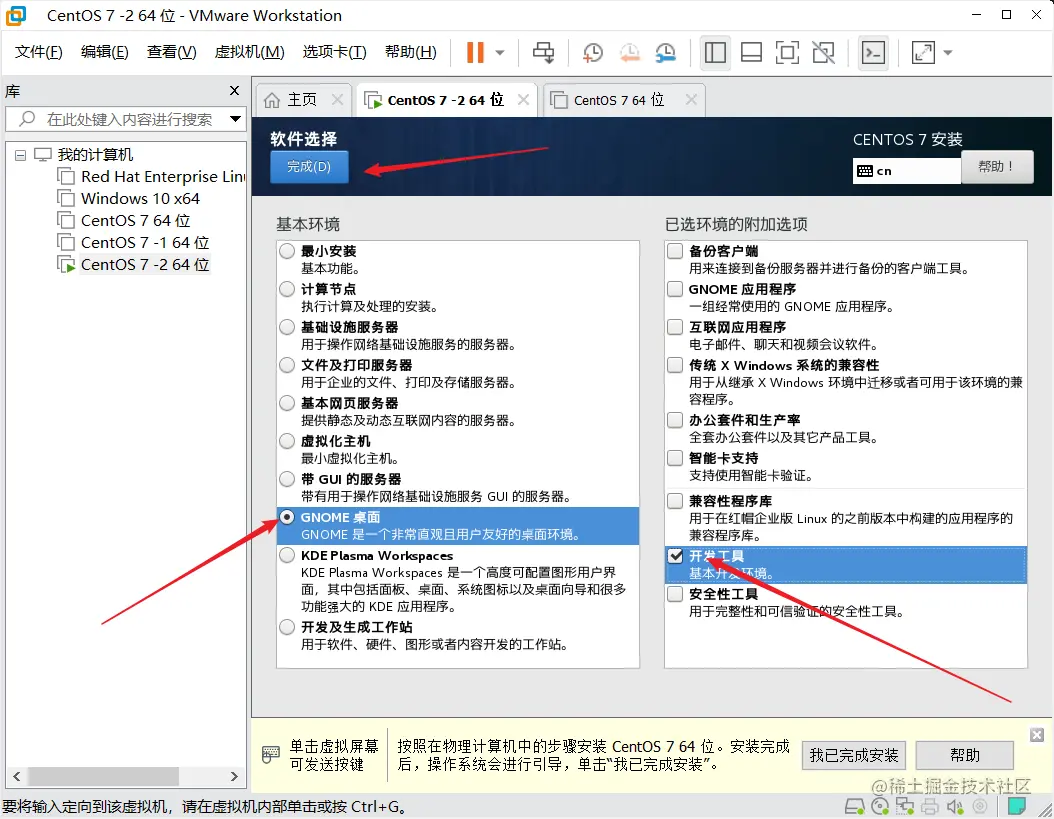Open the library search dropdown arrow
Screen dimensions: 1054x819
tap(235, 119)
